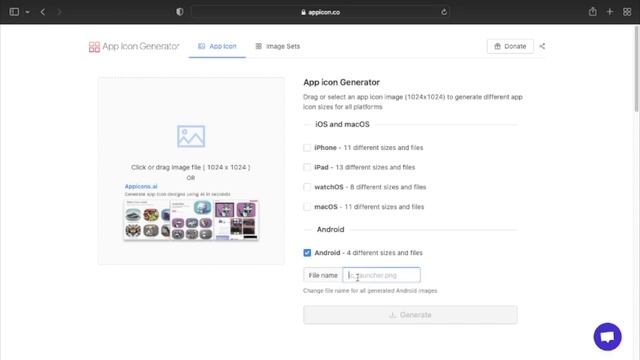Go forward to the next page
Screen dimensions: 640x360
59,12
